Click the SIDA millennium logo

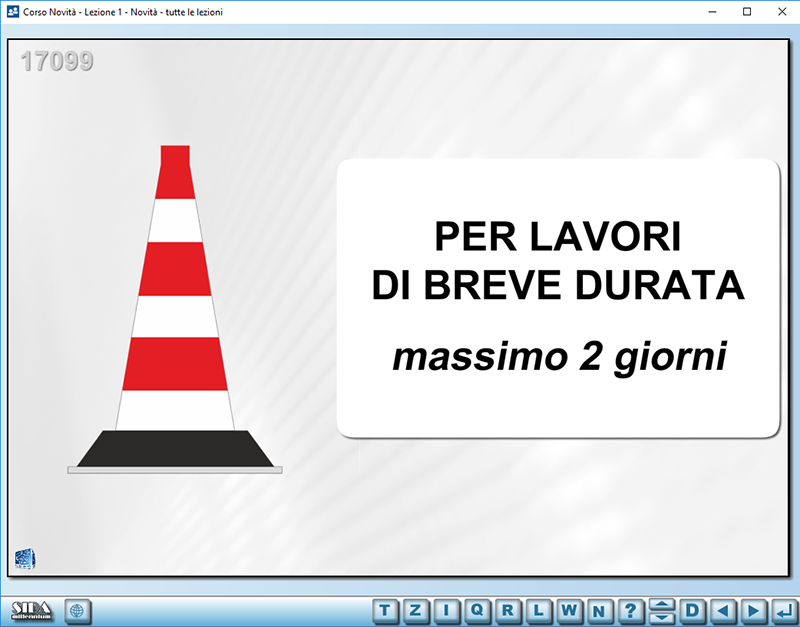[31, 609]
